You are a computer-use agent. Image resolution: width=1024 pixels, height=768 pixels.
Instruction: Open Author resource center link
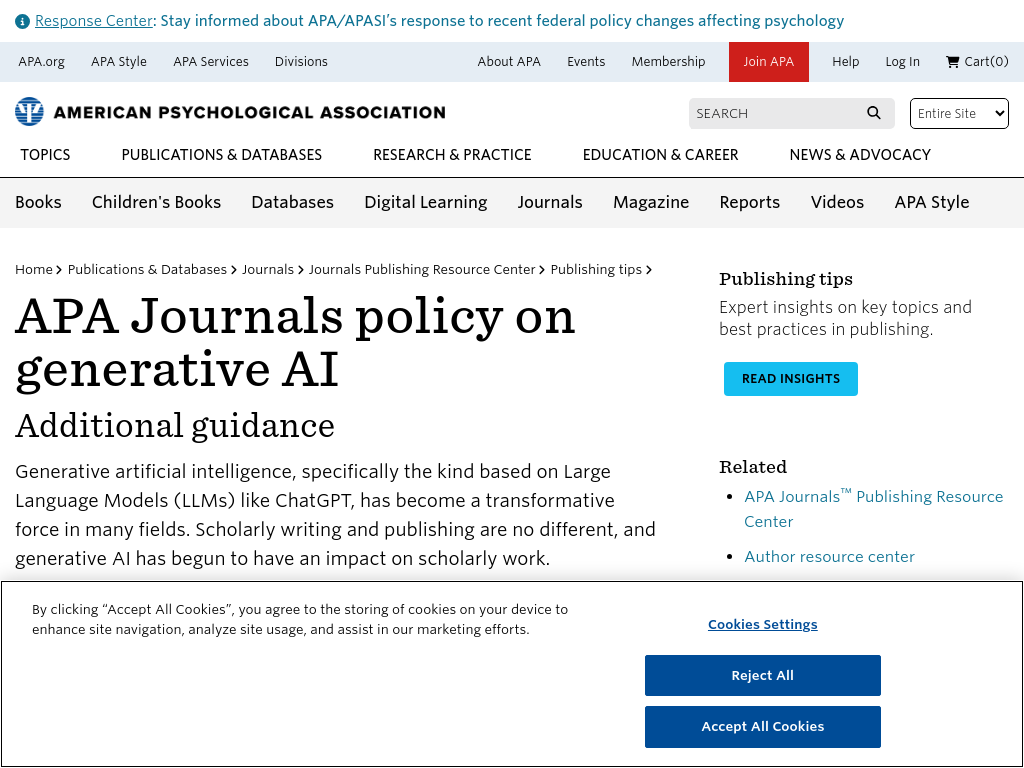[x=829, y=556]
